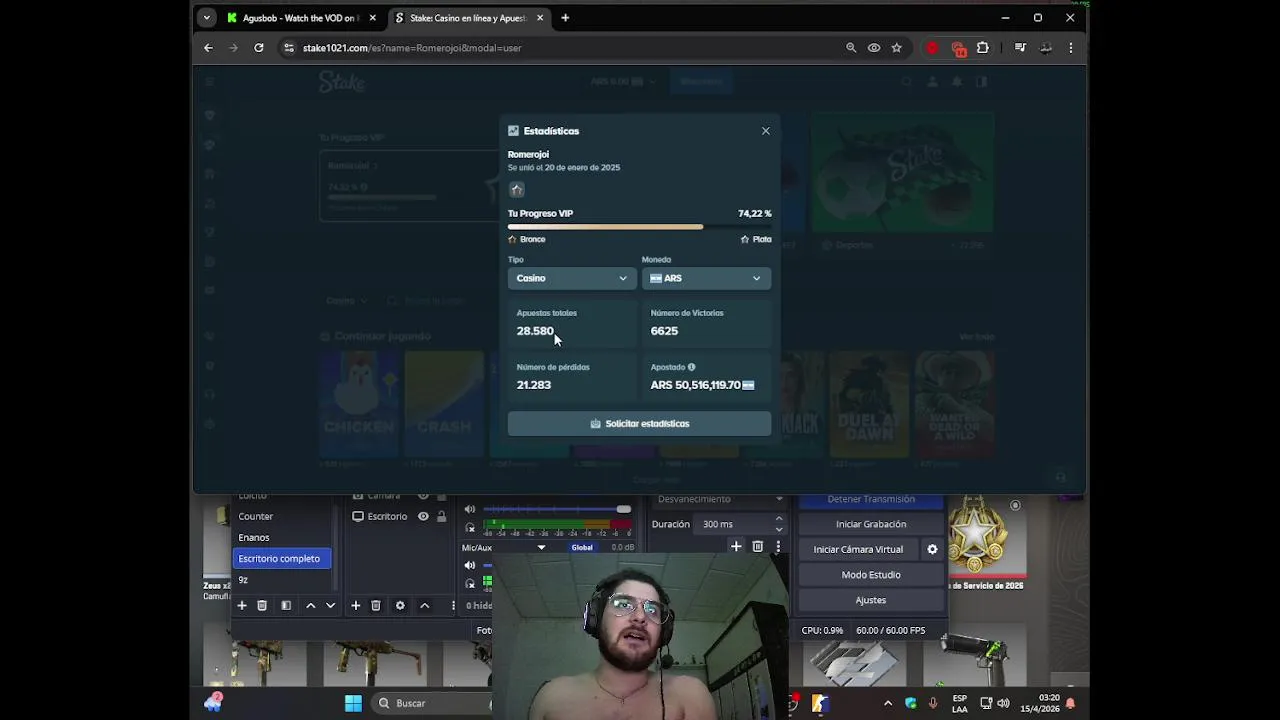Screen dimensions: 1280x720
Task: Open the Moneda dropdown set to ARS
Action: (706, 278)
